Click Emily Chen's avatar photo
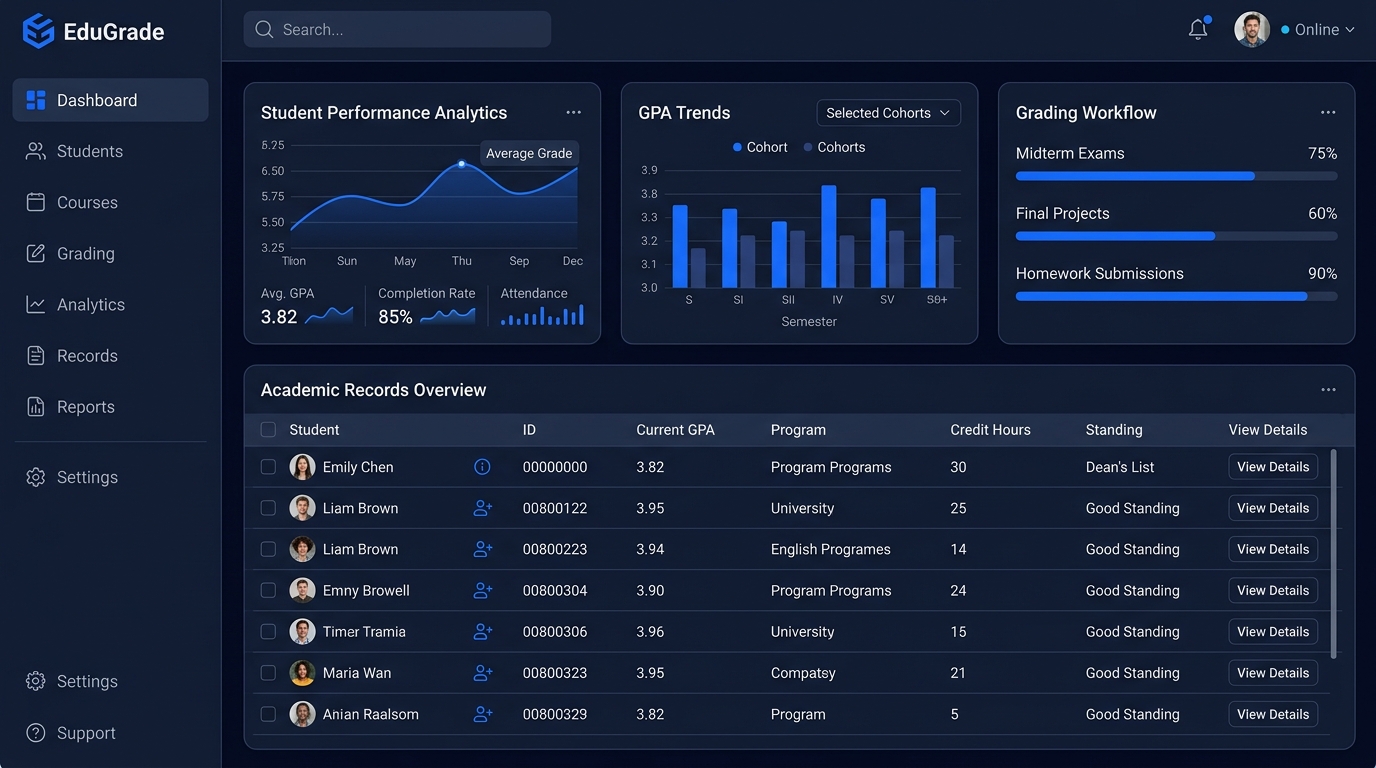 click(302, 467)
